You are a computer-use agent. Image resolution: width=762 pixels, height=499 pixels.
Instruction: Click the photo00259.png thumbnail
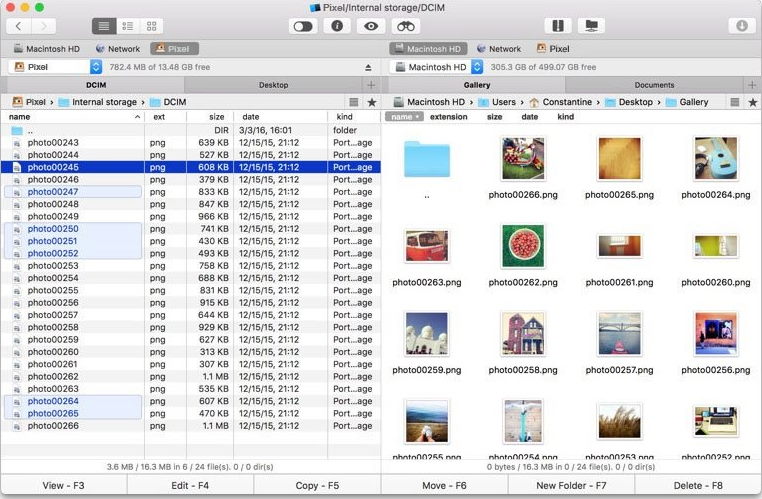(427, 333)
